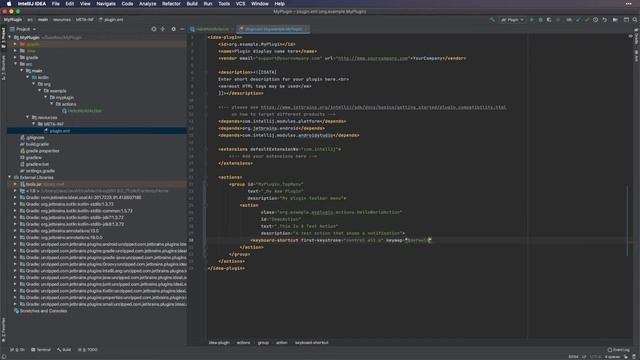Collapse the actions package node

coord(51,104)
